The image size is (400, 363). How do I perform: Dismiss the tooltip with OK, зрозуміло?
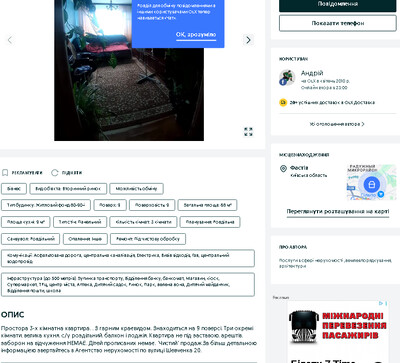196,35
